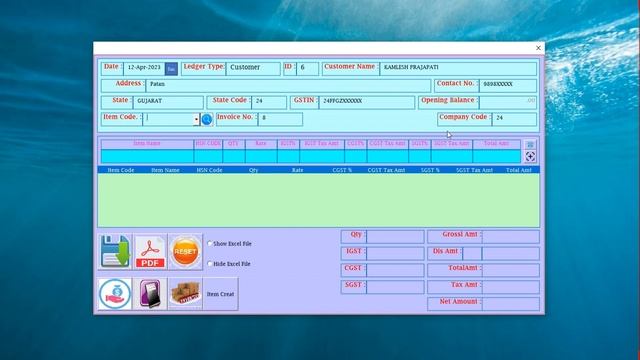Click the small icon above the add-row button
The image size is (640, 360).
pos(530,144)
